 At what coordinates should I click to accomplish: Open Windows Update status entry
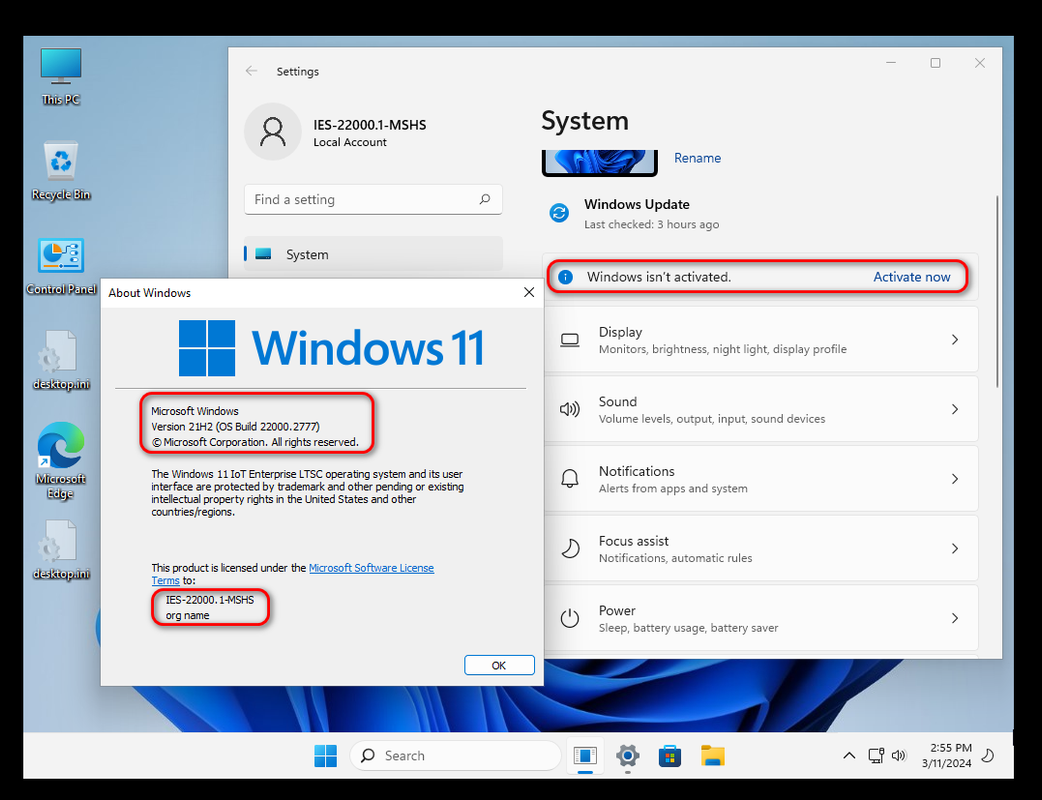click(x=637, y=213)
